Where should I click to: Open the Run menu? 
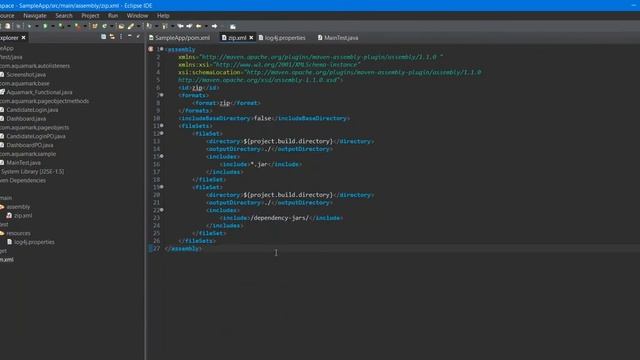pos(113,16)
